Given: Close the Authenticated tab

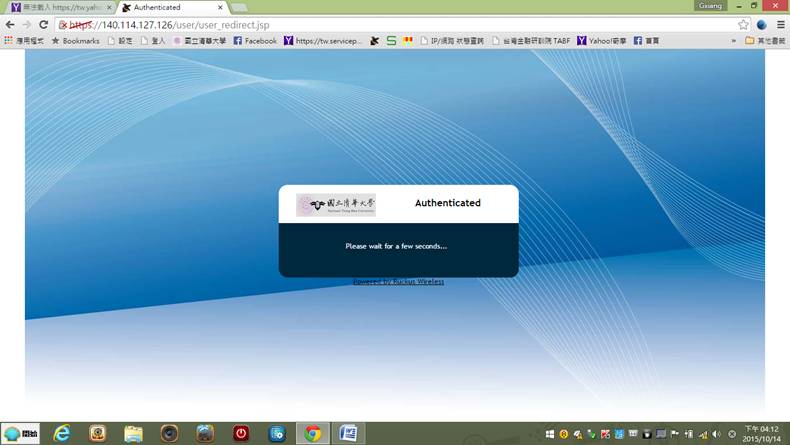Looking at the screenshot, I should pos(220,7).
